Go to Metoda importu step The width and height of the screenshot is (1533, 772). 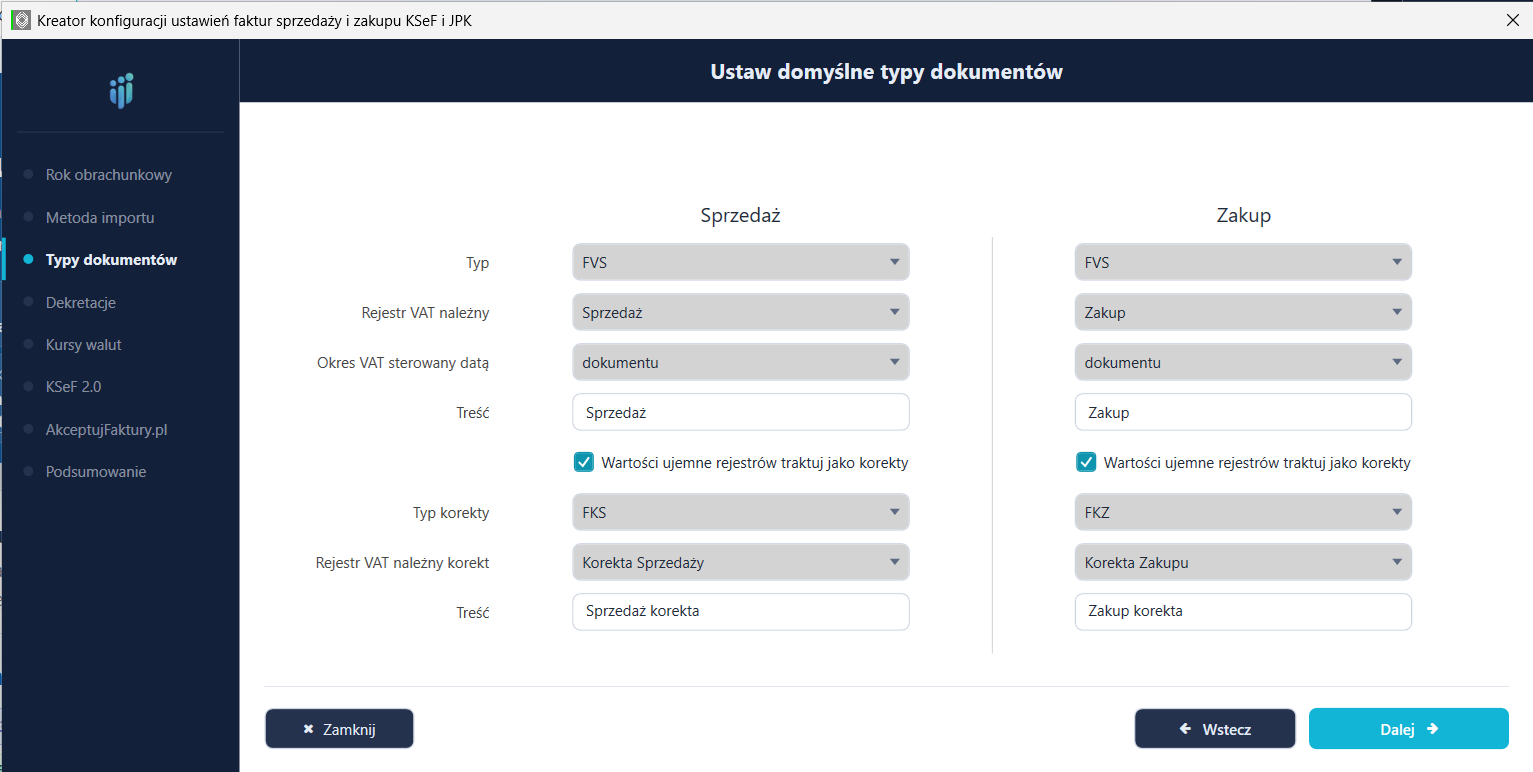100,217
